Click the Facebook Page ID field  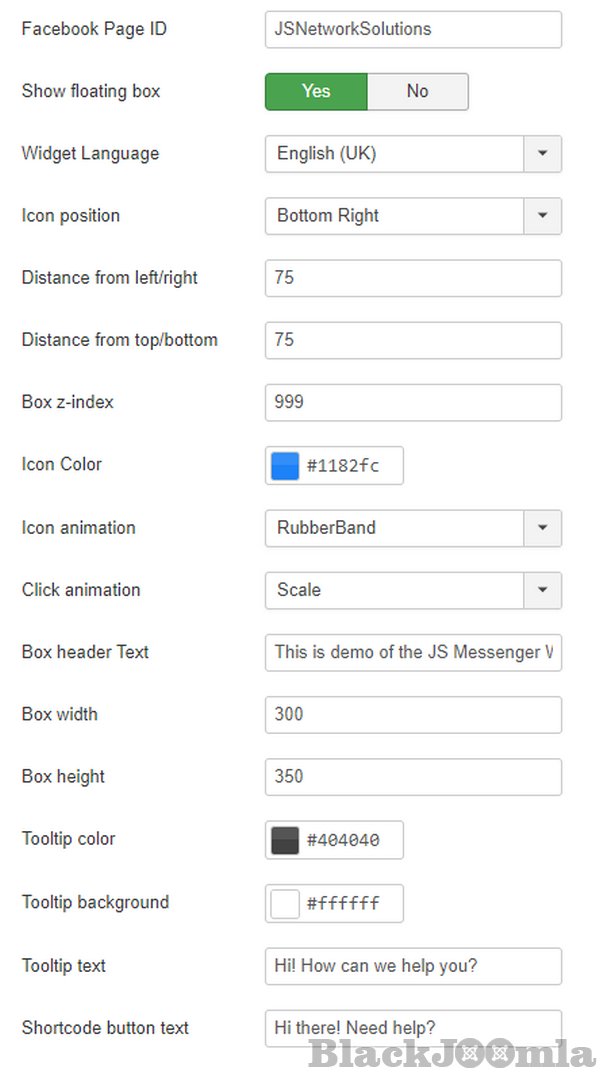tap(413, 29)
